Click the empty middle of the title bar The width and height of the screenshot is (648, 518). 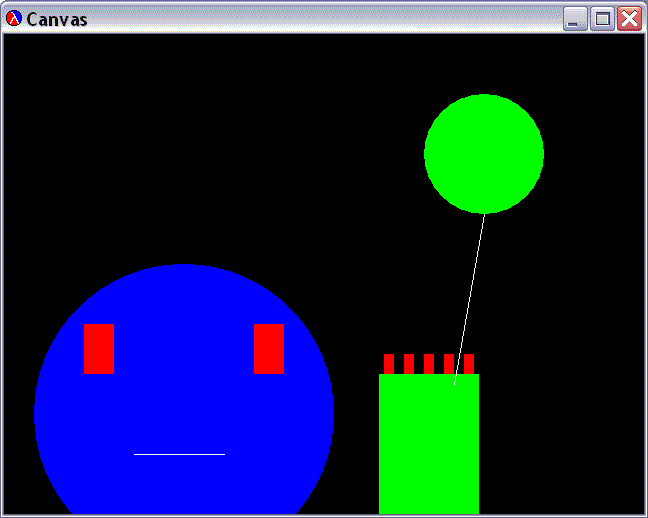click(x=320, y=19)
